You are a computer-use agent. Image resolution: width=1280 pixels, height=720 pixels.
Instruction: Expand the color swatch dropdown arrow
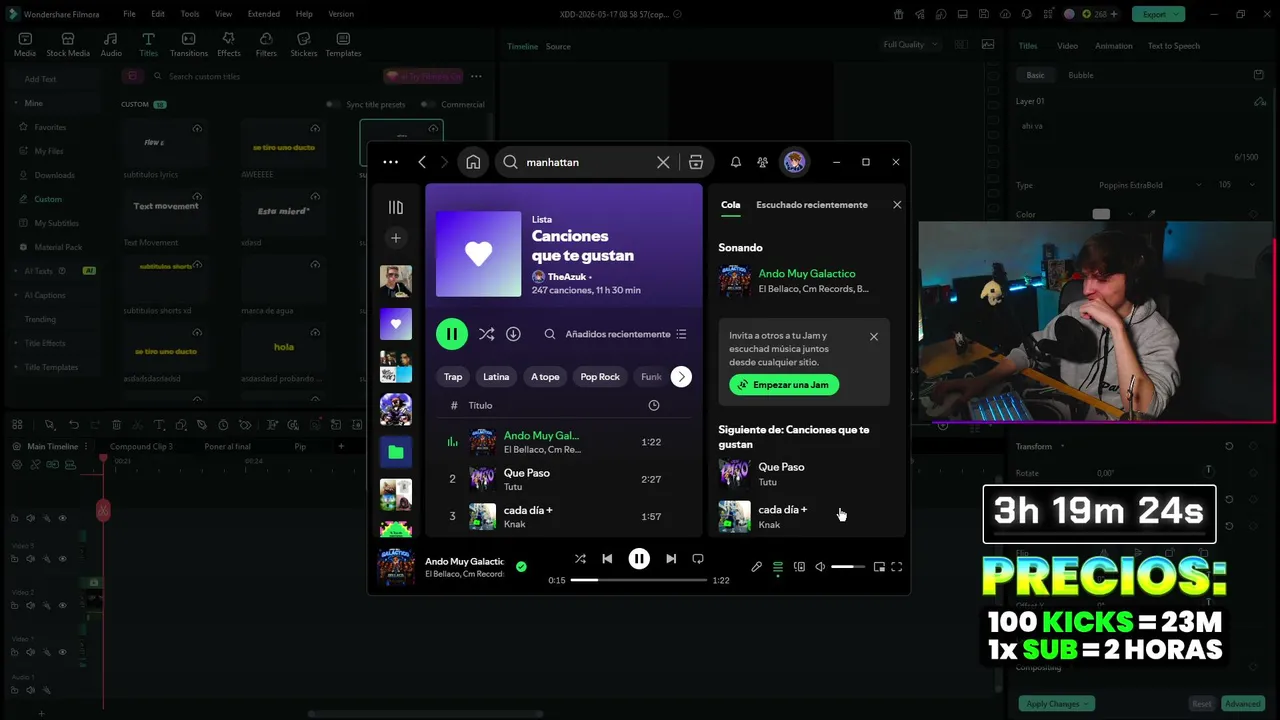(x=1129, y=214)
